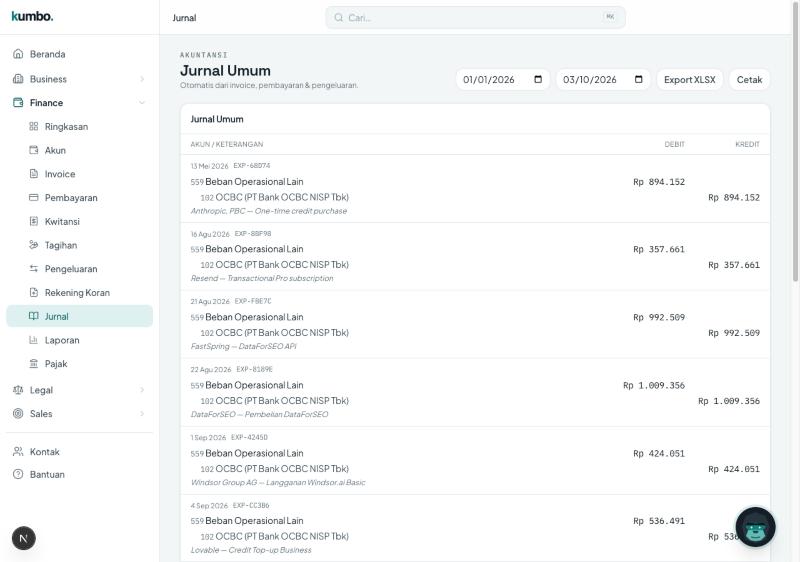Click the Laporan chart icon
The height and width of the screenshot is (562, 800).
tap(34, 340)
